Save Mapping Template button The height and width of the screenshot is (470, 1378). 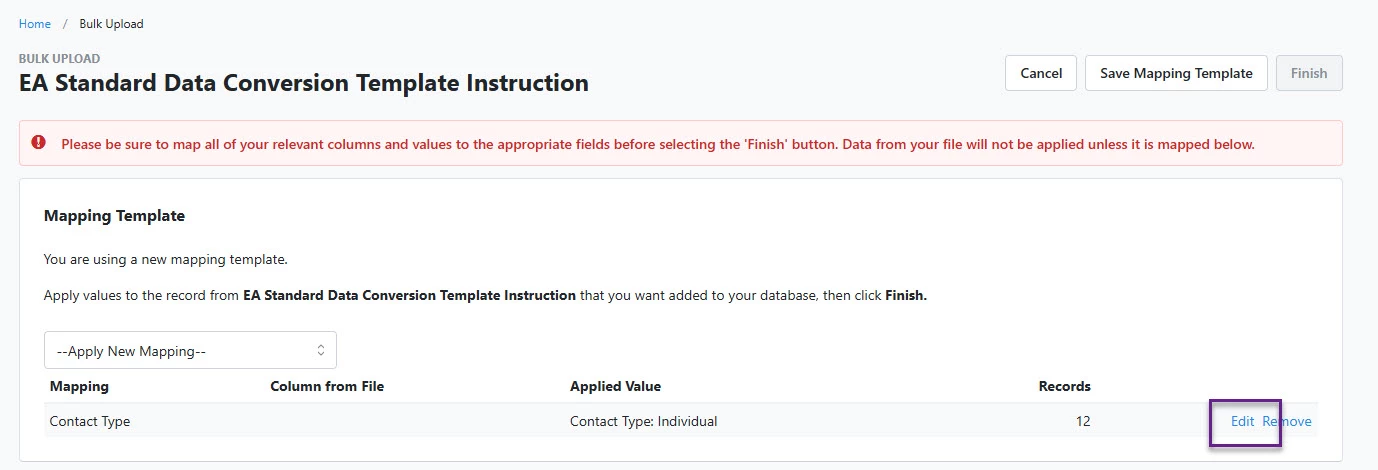pos(1176,73)
